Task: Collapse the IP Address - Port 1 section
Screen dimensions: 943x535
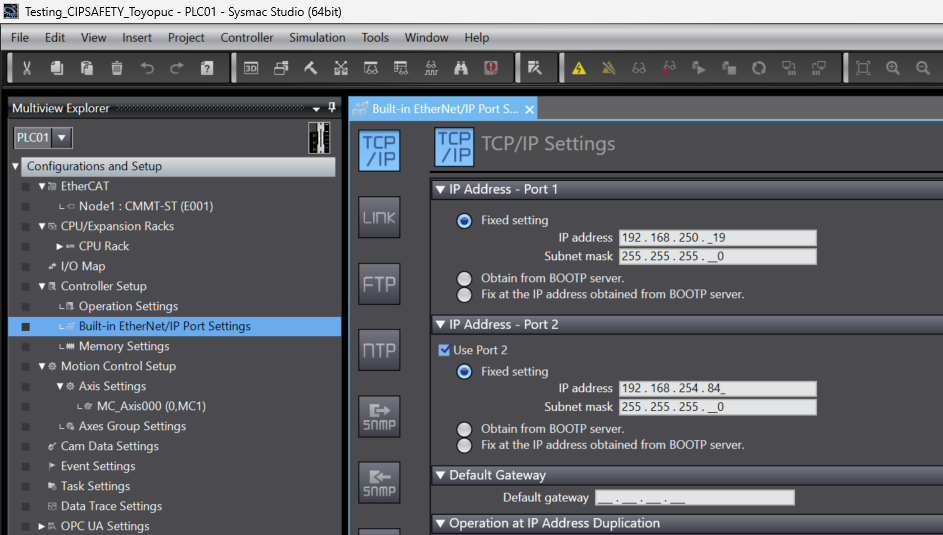Action: [x=440, y=189]
